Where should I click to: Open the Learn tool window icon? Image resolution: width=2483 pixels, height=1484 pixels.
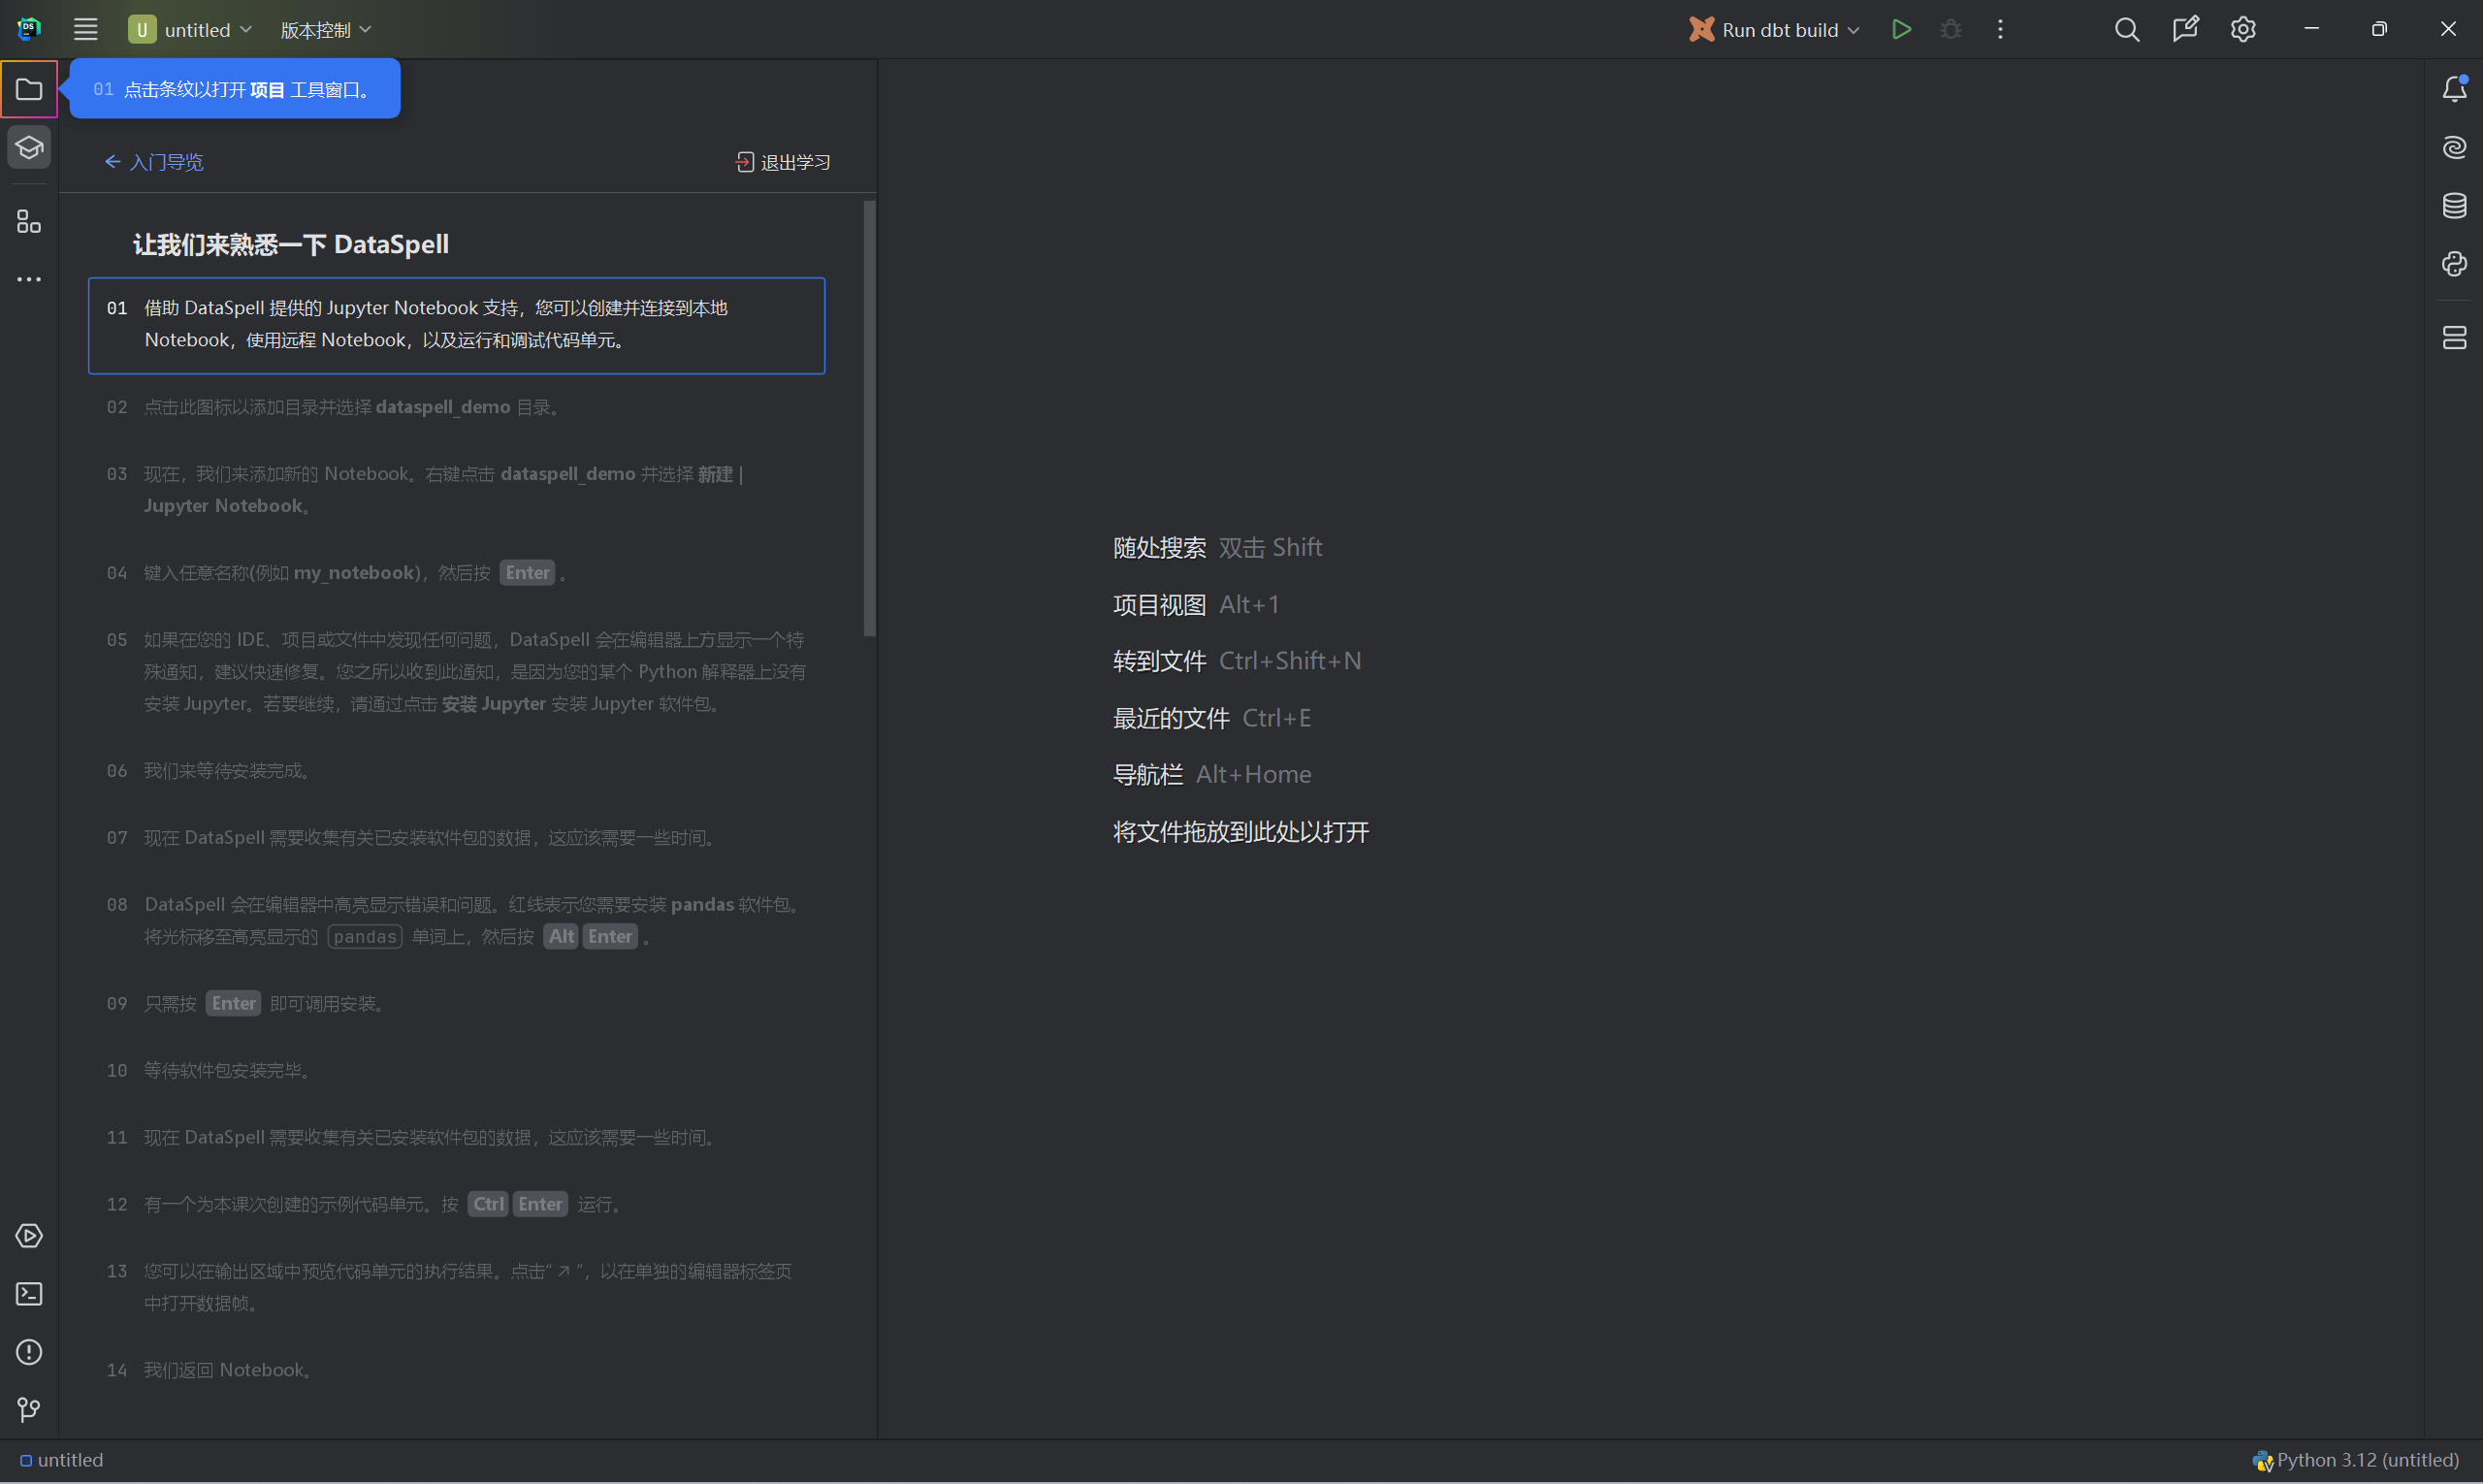29,148
